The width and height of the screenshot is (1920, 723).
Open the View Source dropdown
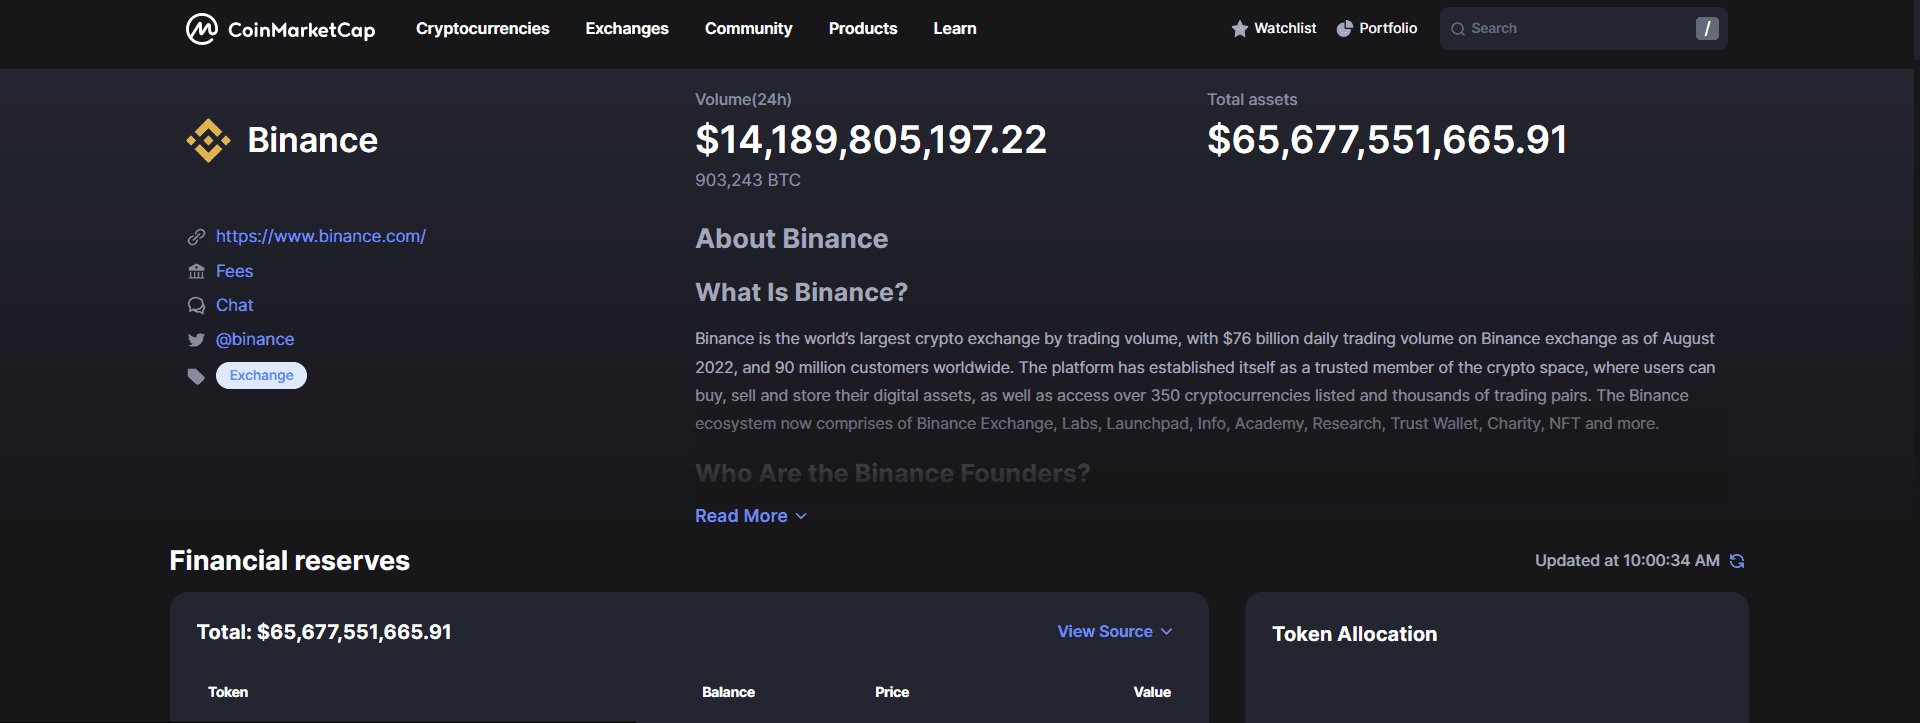1114,632
